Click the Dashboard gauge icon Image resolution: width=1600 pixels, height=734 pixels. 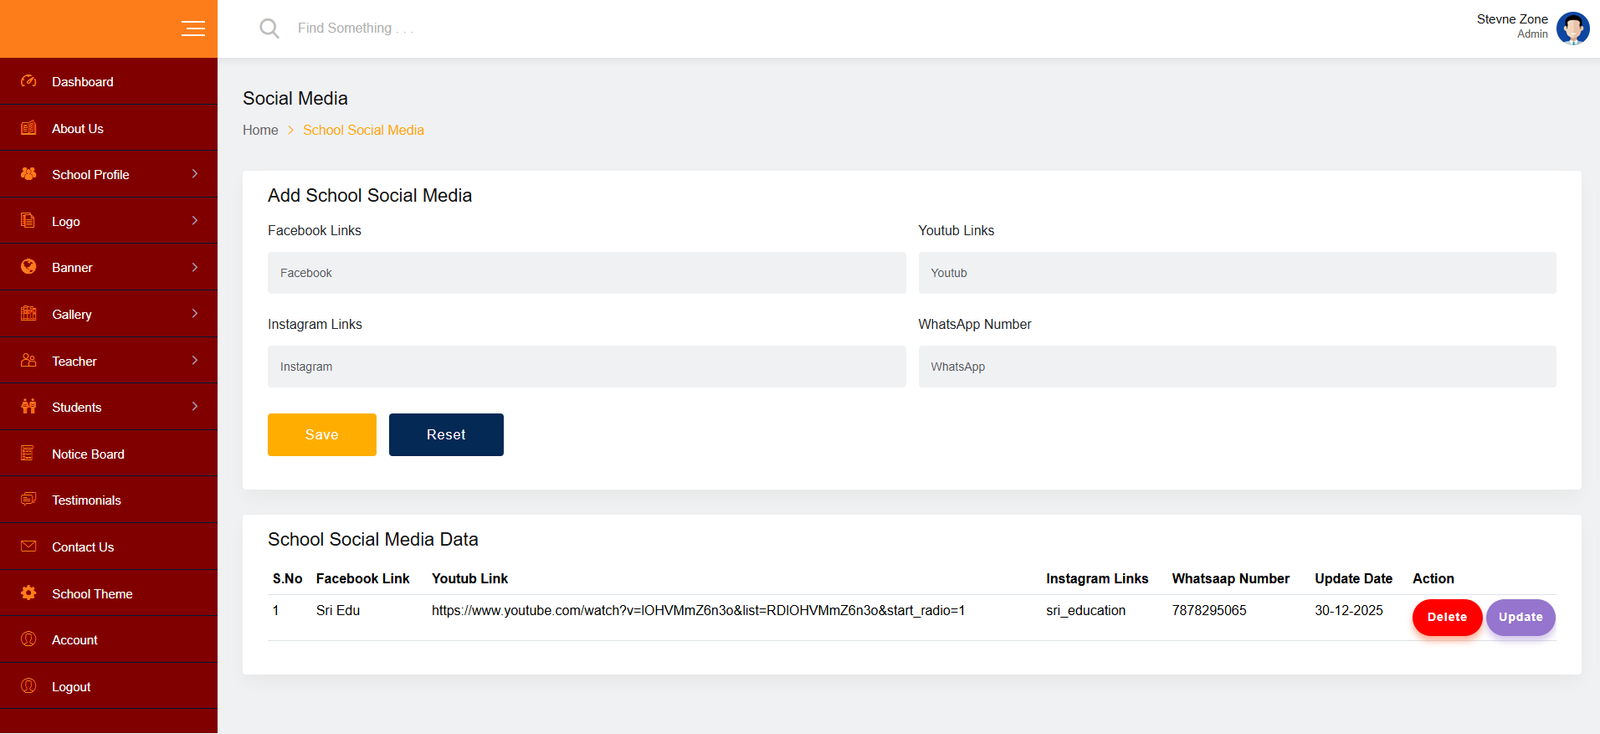(x=29, y=81)
